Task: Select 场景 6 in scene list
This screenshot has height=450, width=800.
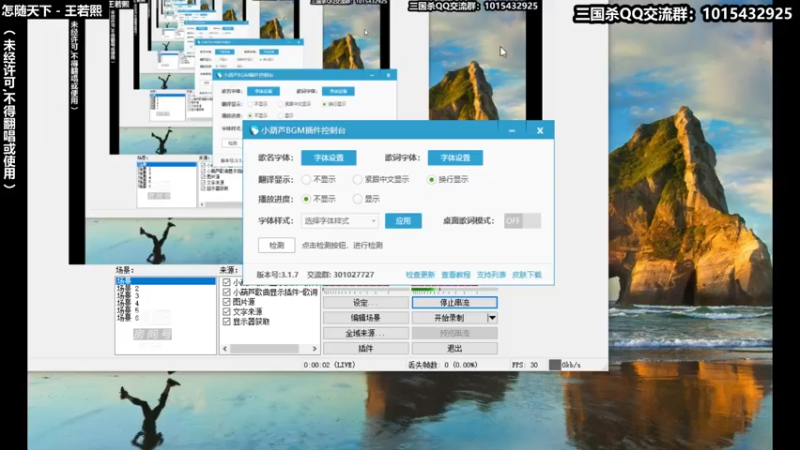Action: [x=165, y=317]
